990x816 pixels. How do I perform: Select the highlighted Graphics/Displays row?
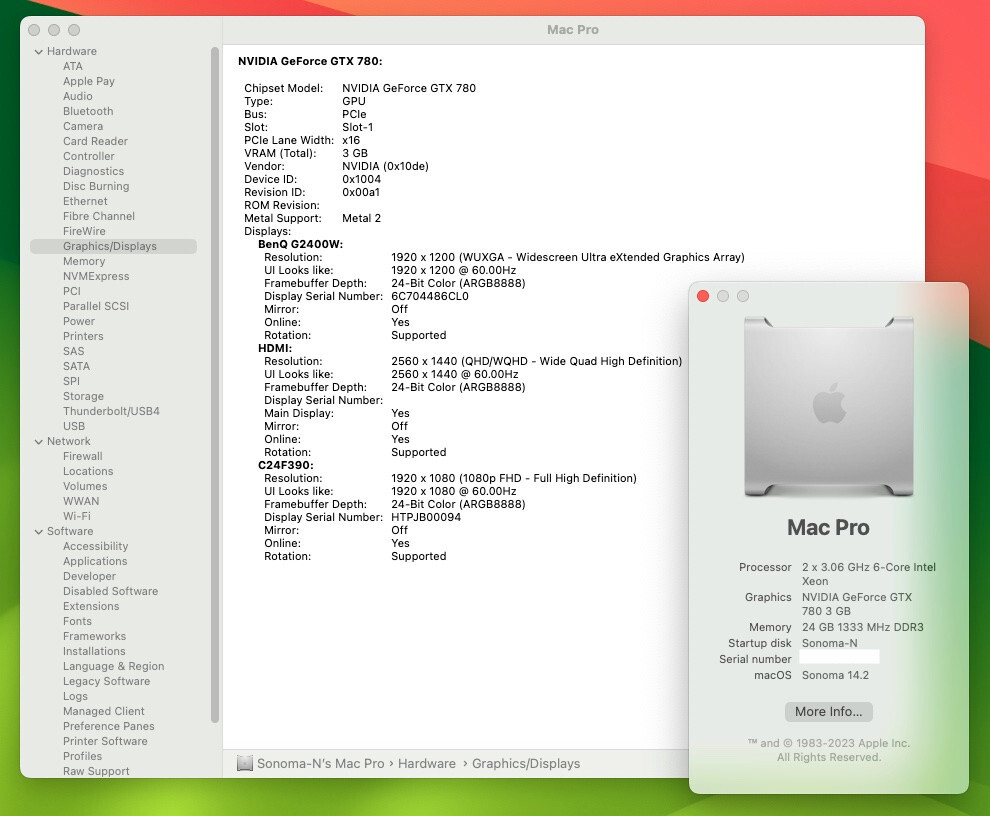pyautogui.click(x=114, y=246)
